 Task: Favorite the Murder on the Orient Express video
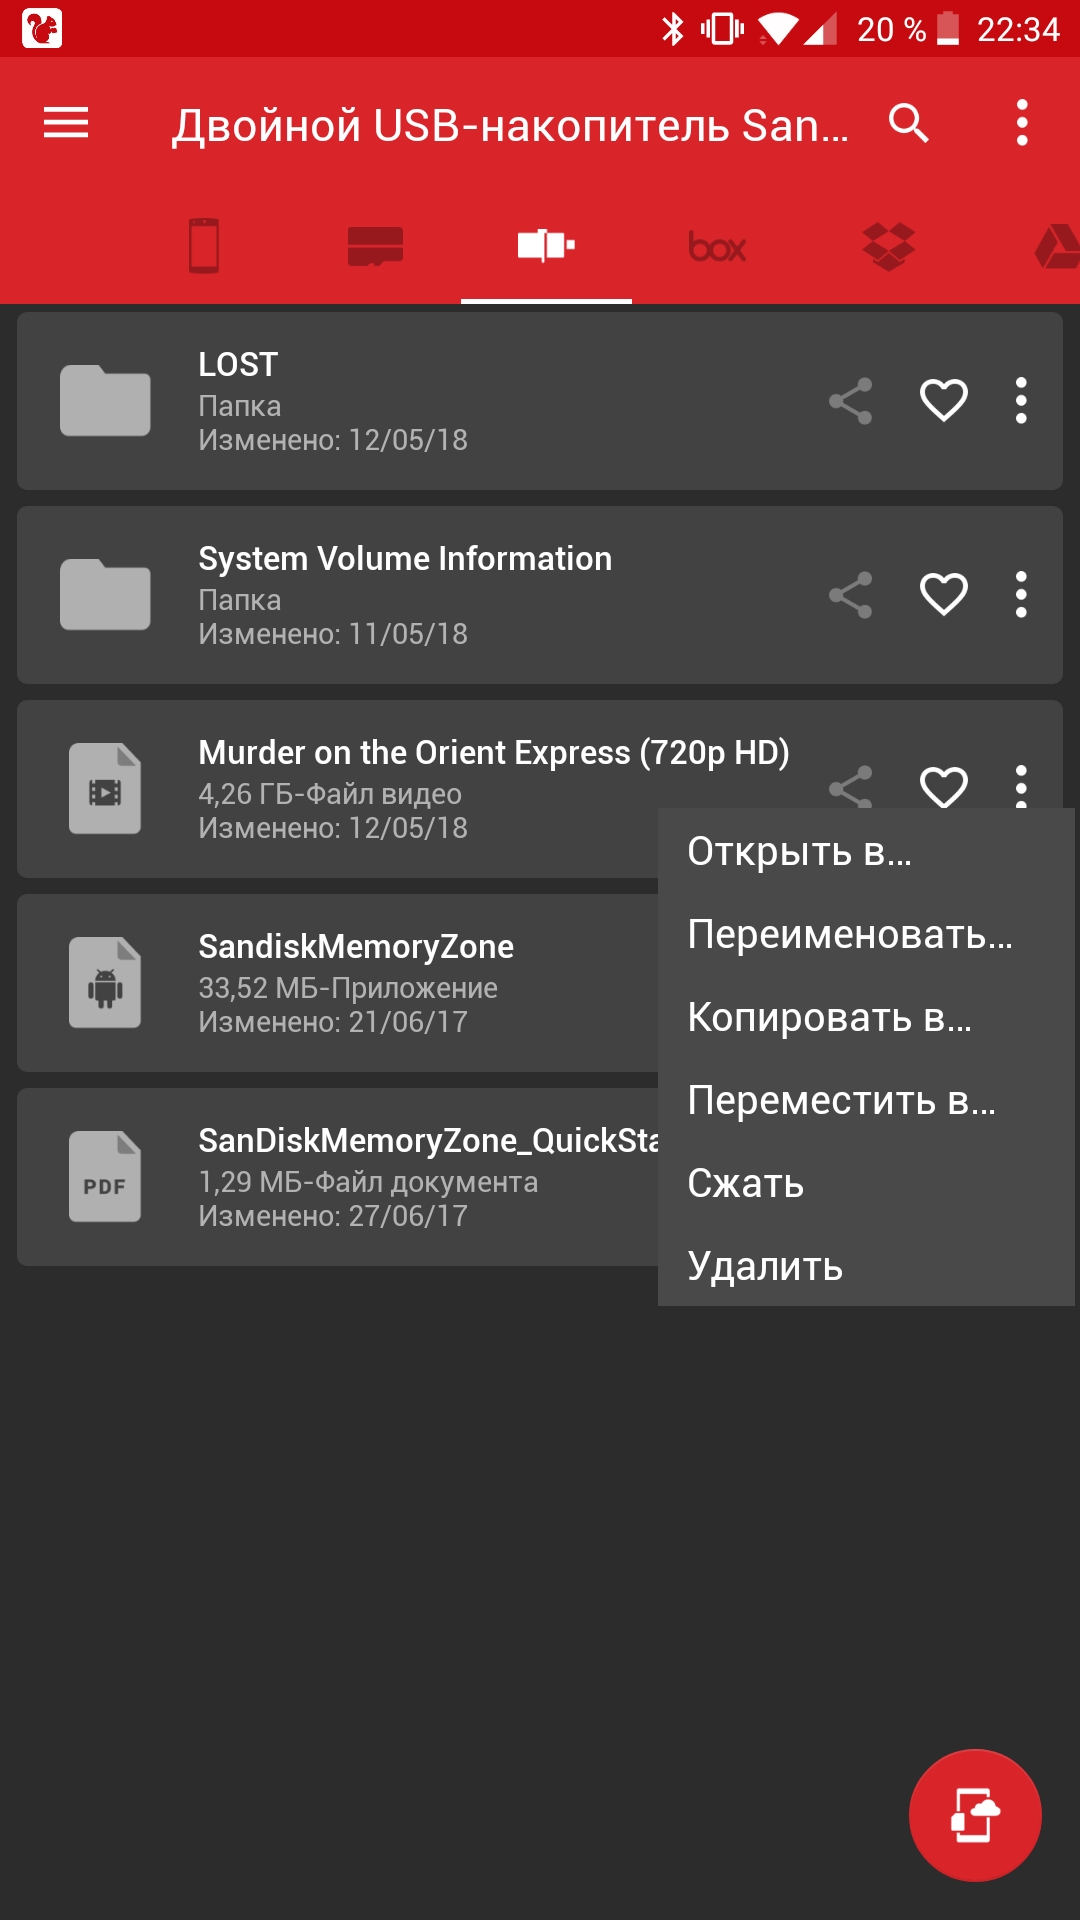pos(943,786)
